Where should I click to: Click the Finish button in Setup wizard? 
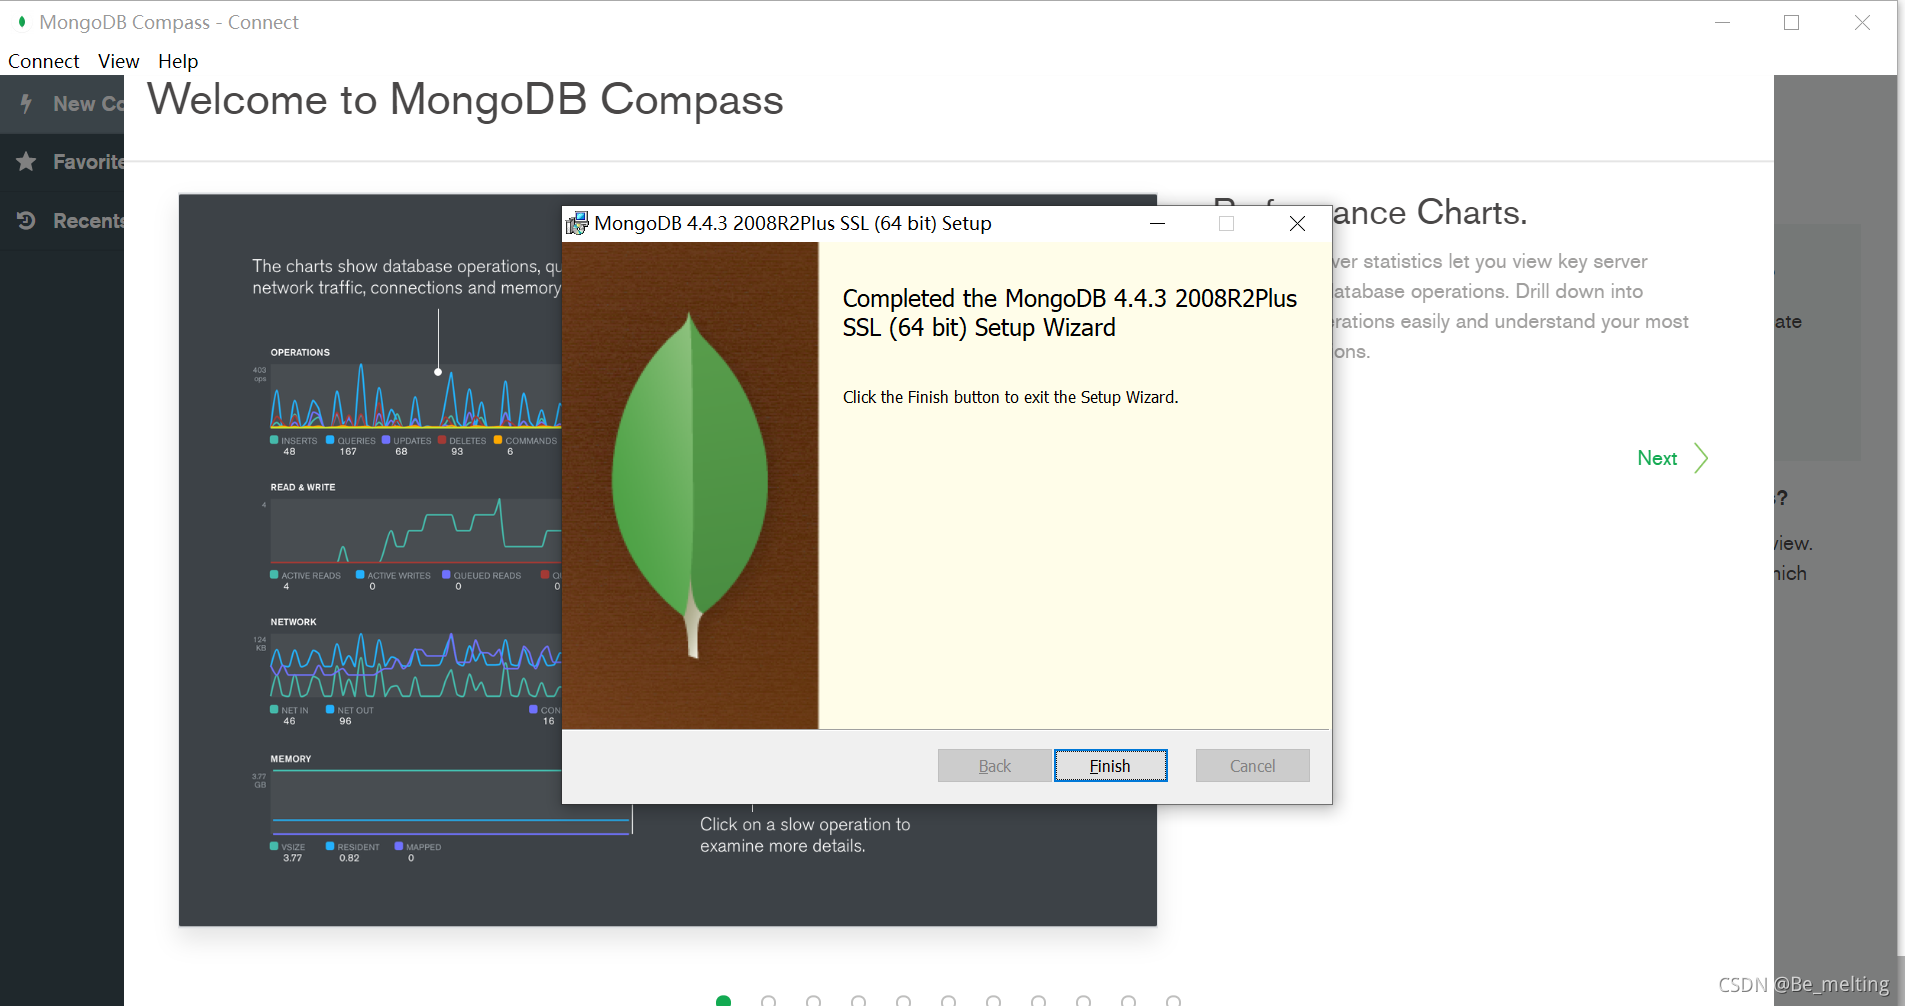tap(1110, 766)
